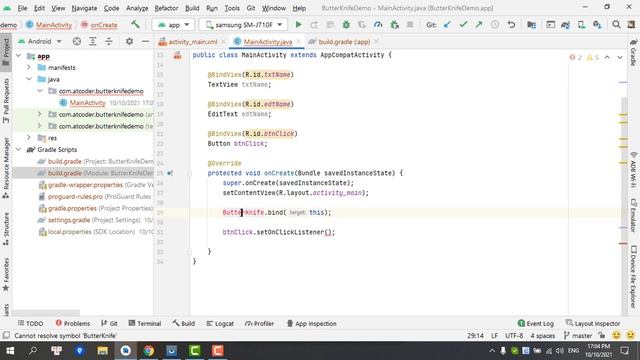Toggle the Gradle panel on right edge

[x=633, y=52]
